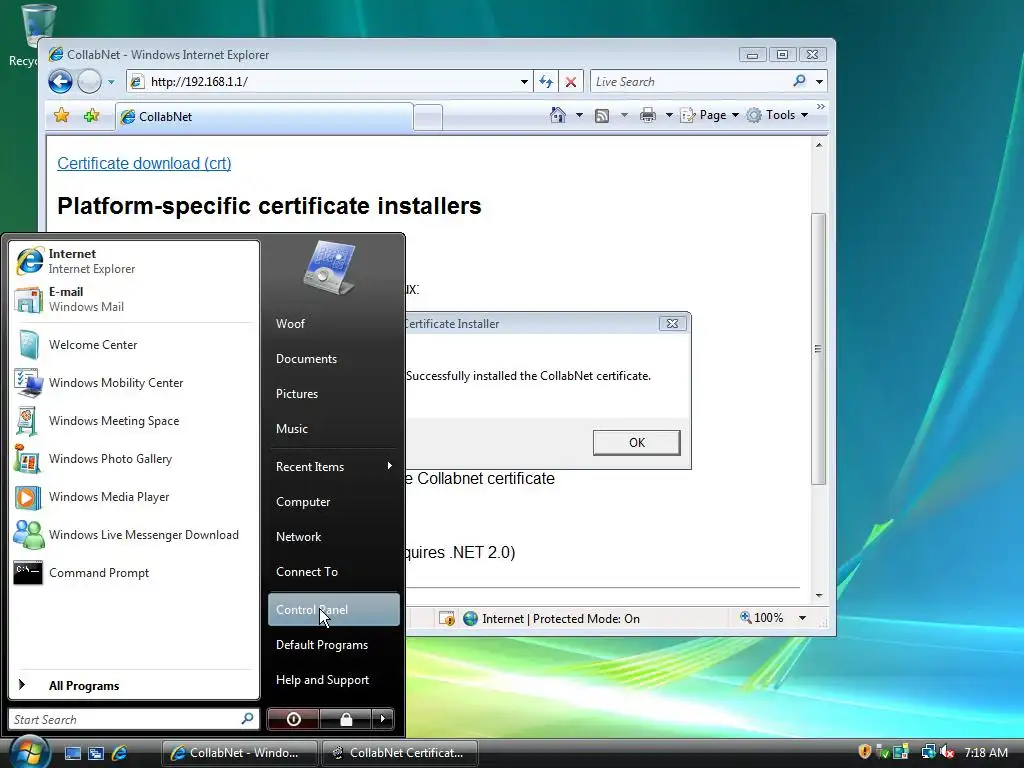This screenshot has height=768, width=1024.
Task: Expand All Programs list
Action: click(134, 685)
